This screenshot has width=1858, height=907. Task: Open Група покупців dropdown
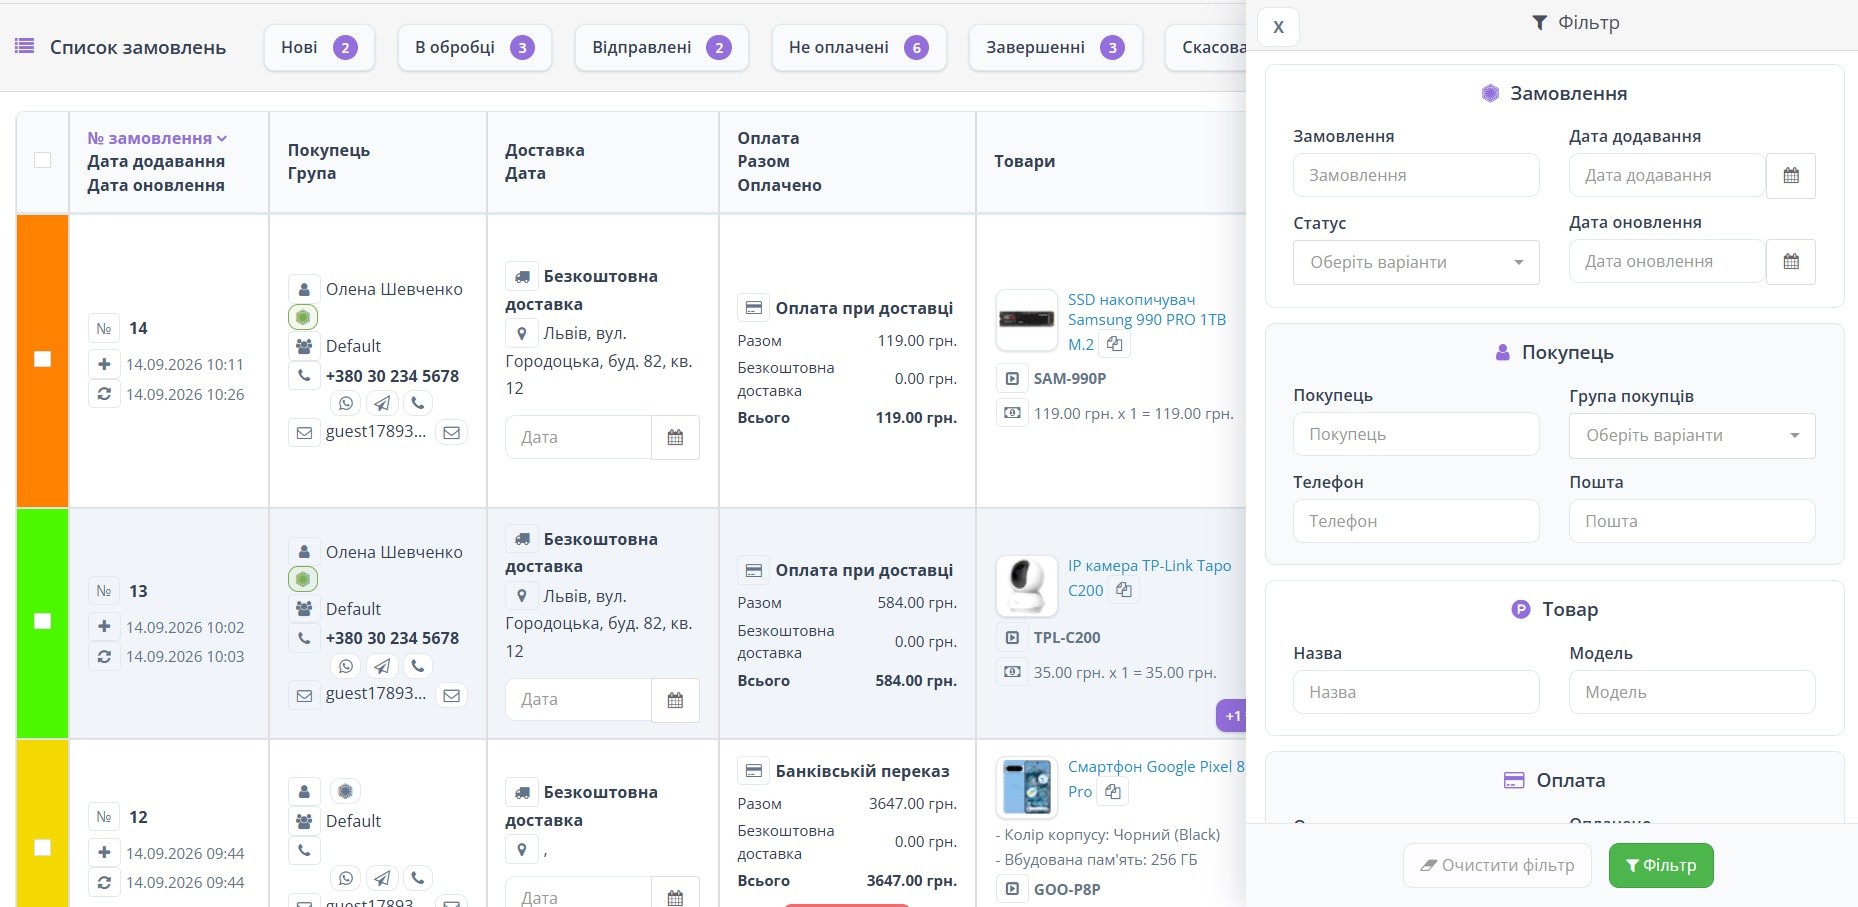point(1692,435)
